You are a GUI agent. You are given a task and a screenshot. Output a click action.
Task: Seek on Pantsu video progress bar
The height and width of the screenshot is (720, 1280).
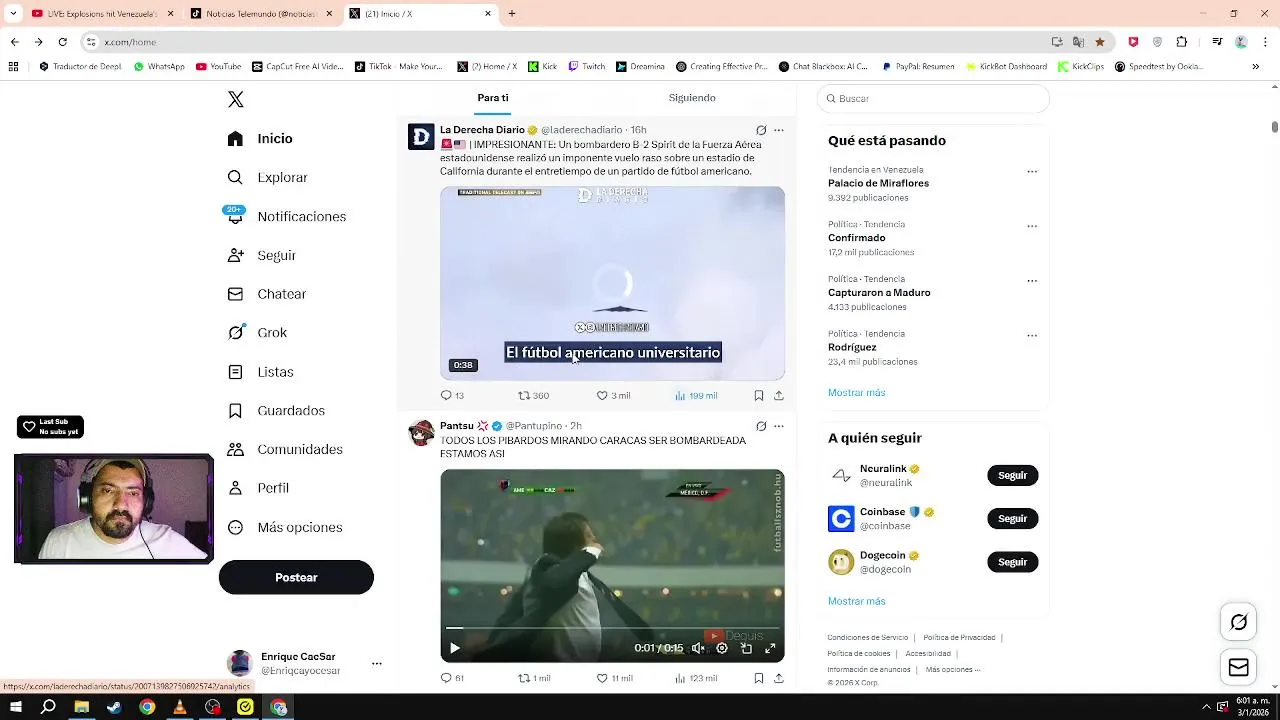pos(612,628)
